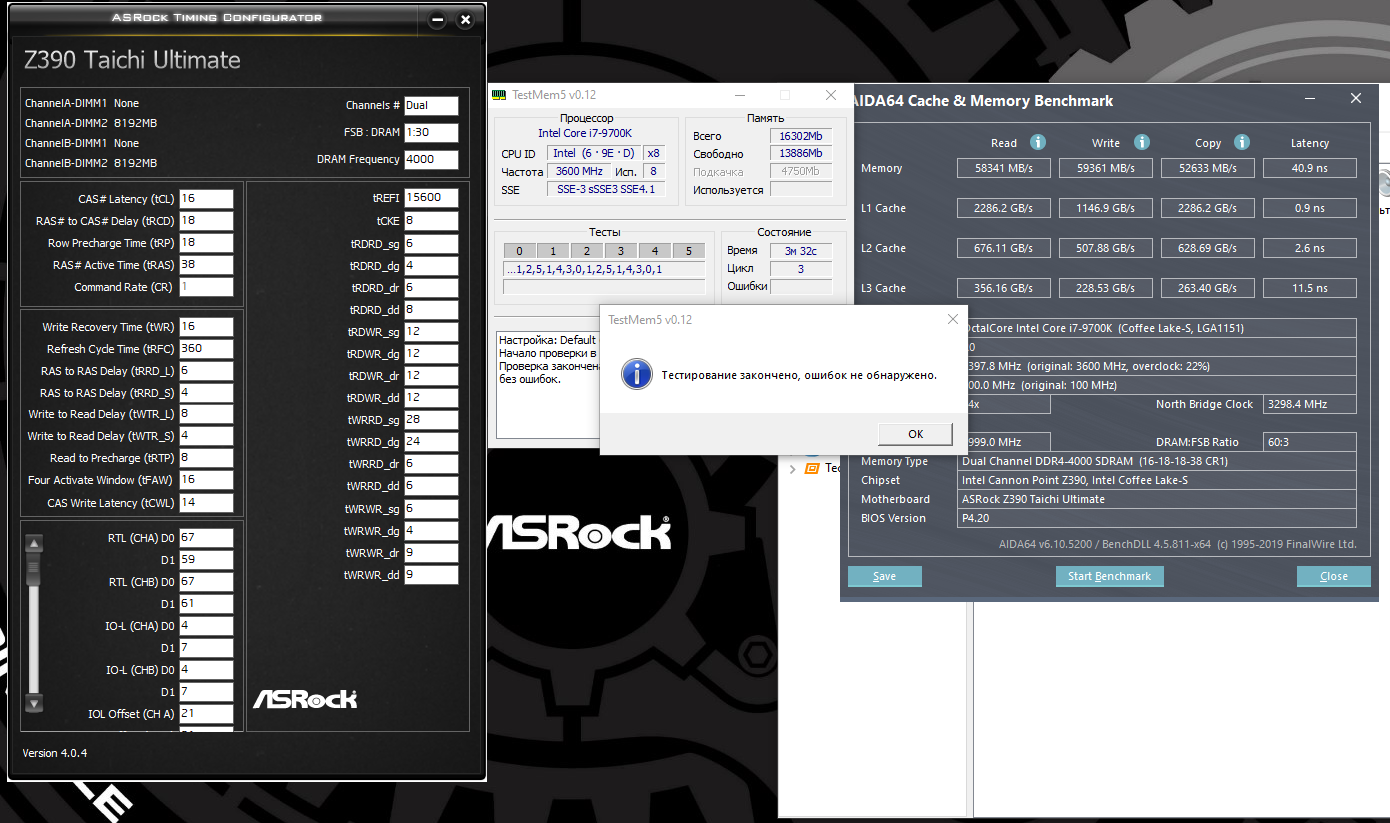This screenshot has height=823, width=1390.
Task: Click the RTL (CHA) D0 value field
Action: point(206,538)
